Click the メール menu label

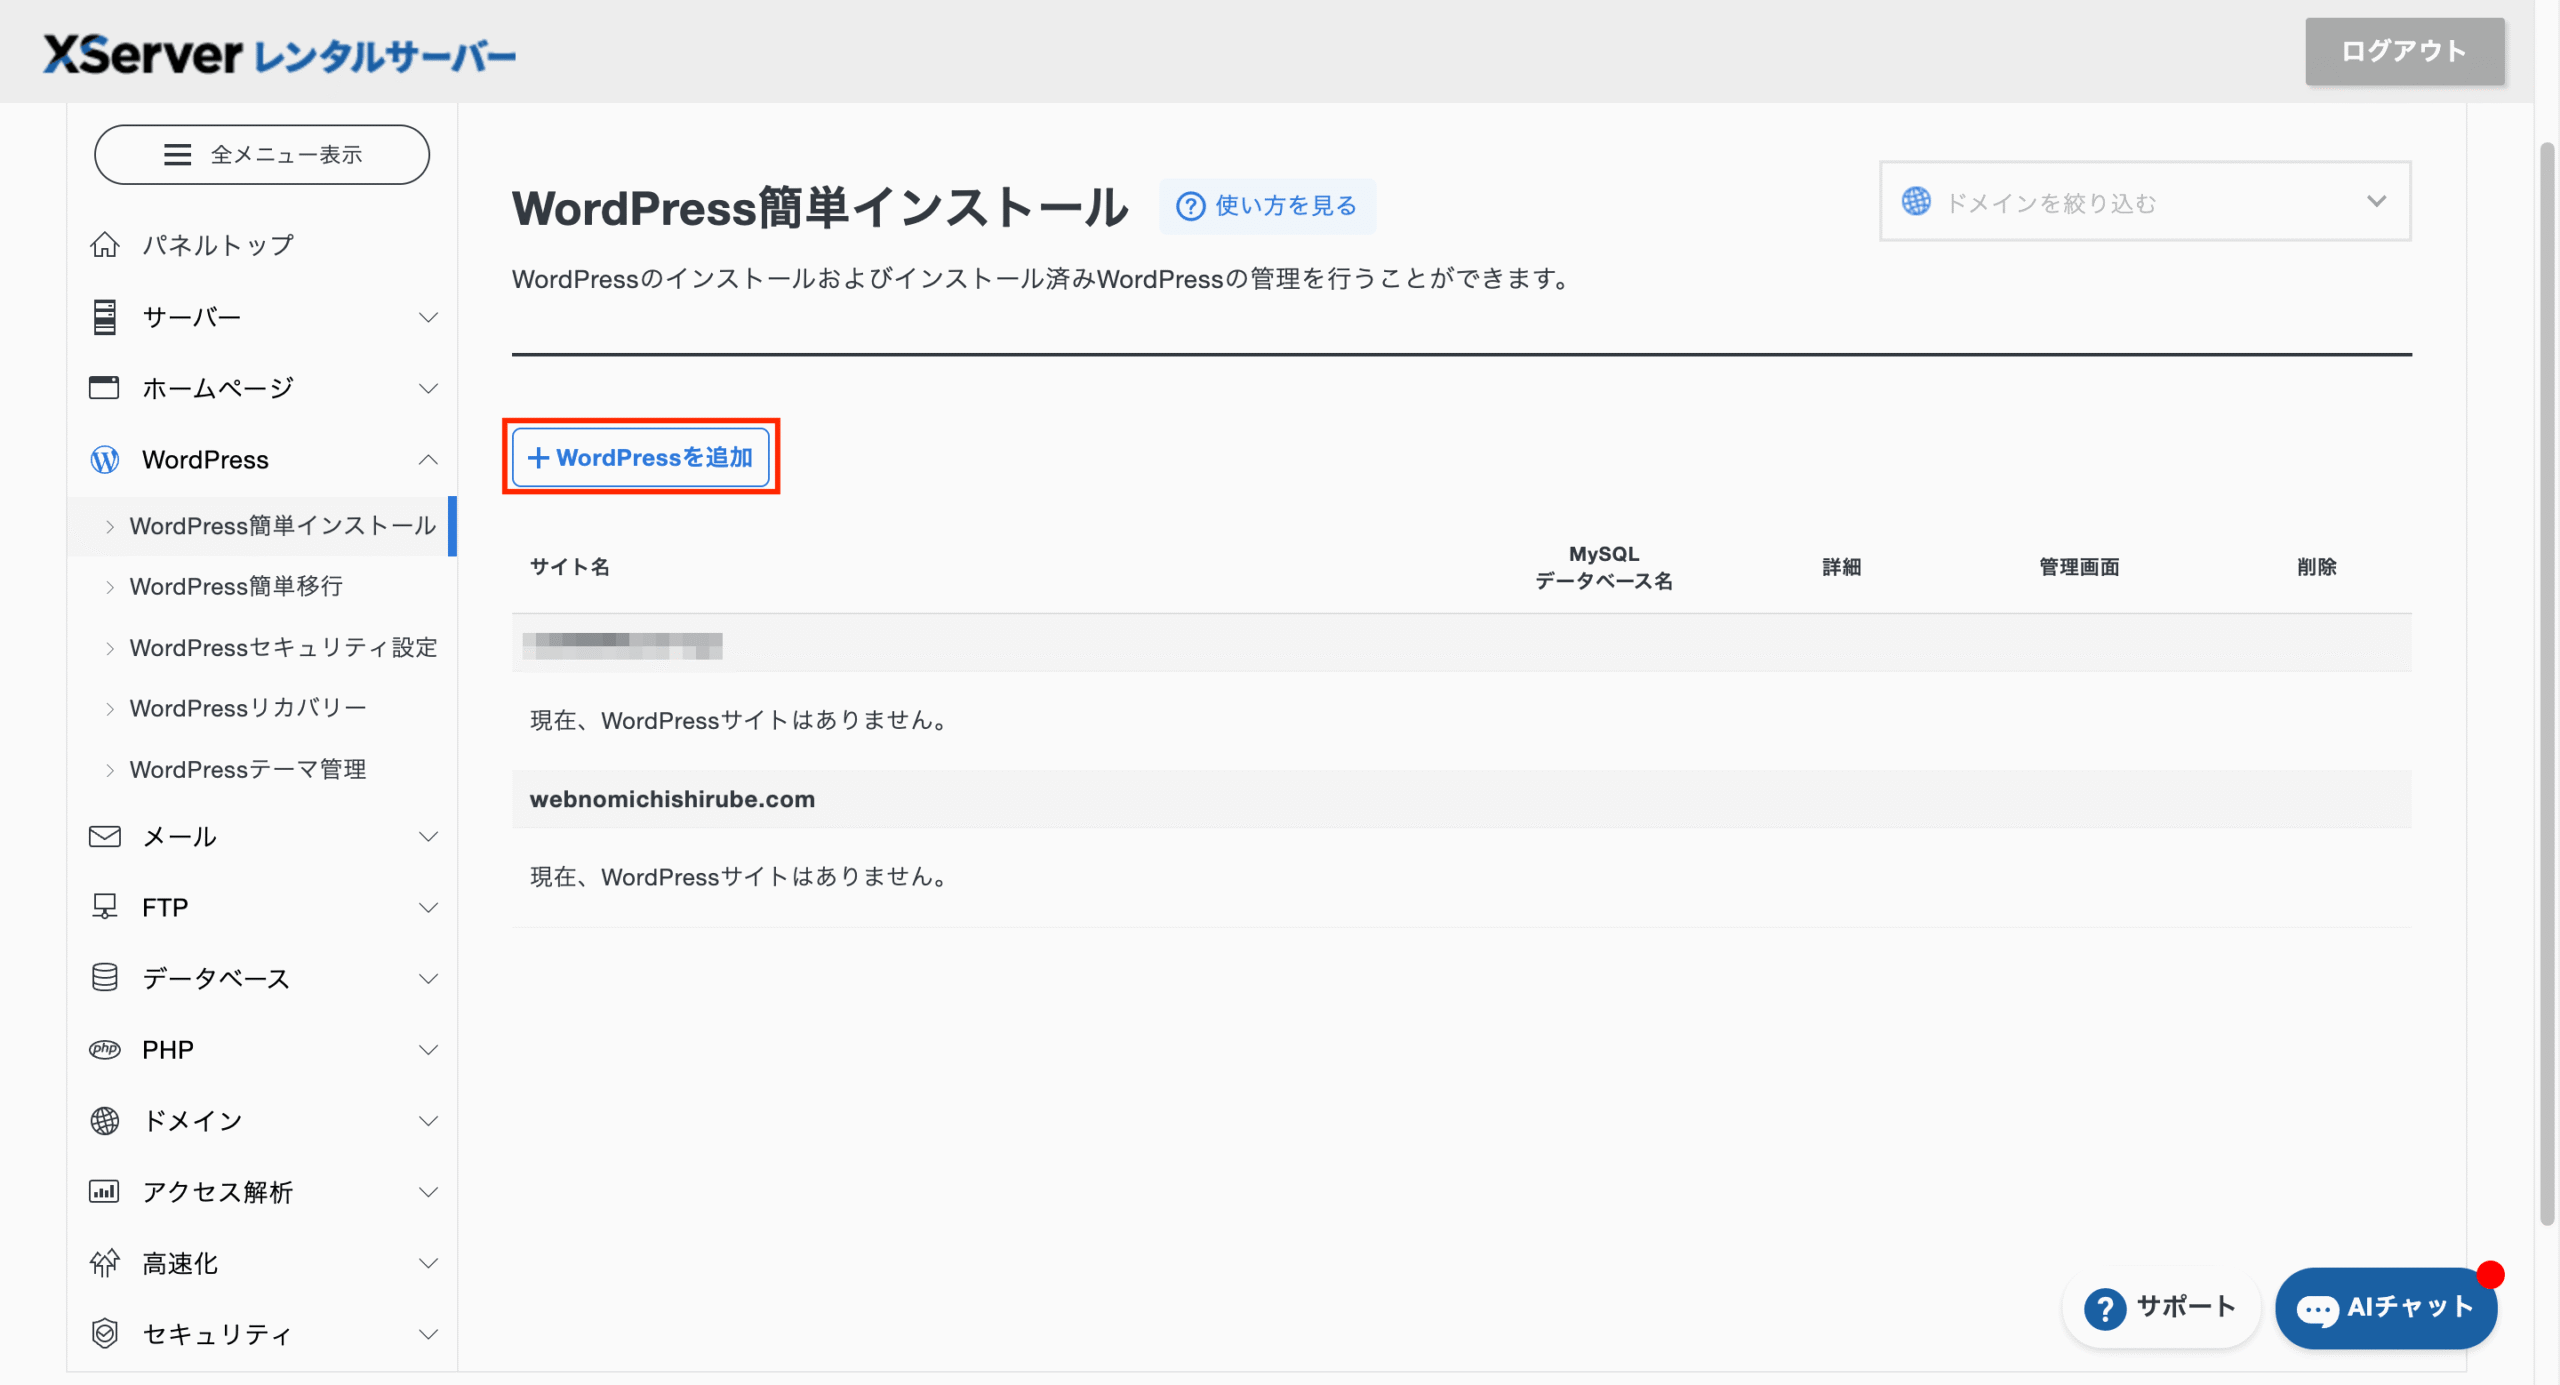coord(180,837)
